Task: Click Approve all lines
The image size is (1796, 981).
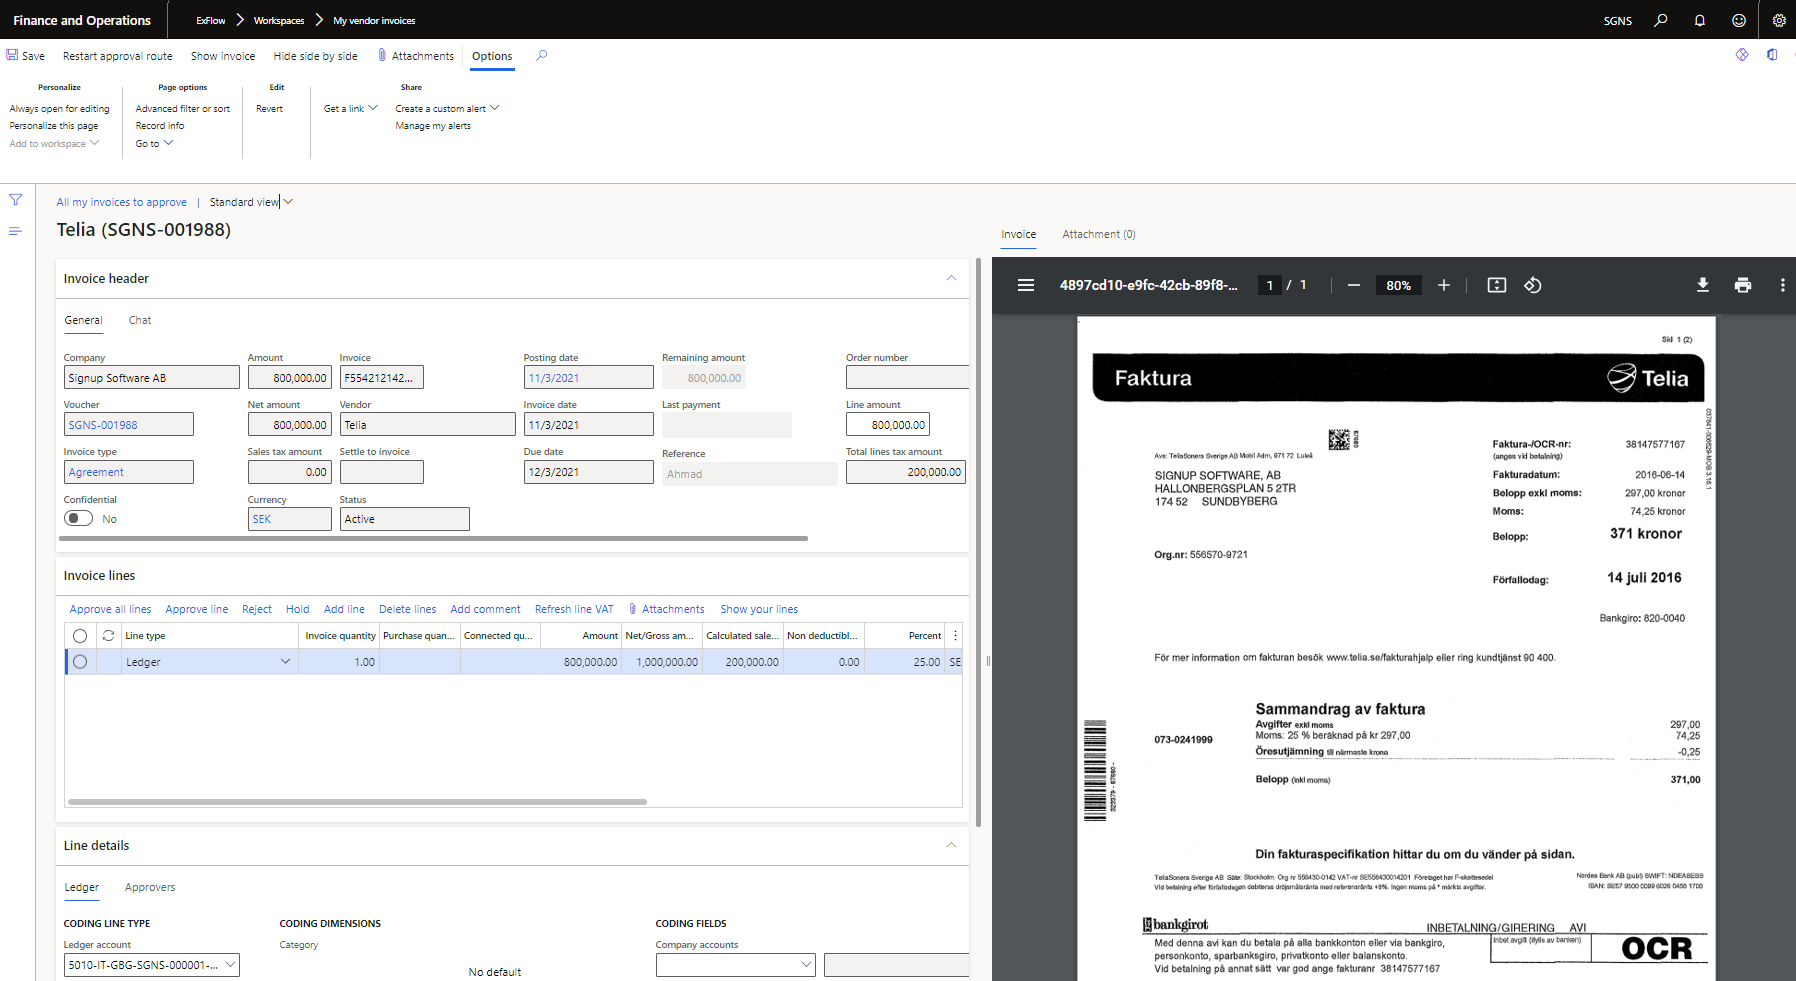Action: (x=110, y=609)
